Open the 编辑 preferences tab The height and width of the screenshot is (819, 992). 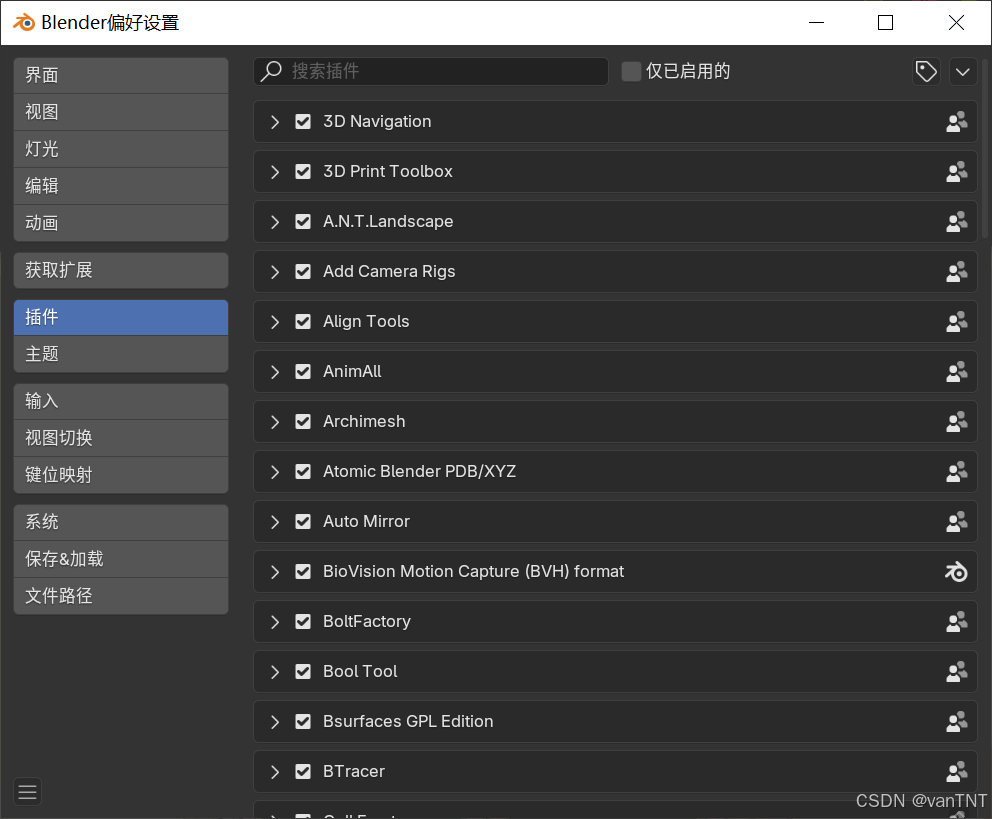click(121, 186)
